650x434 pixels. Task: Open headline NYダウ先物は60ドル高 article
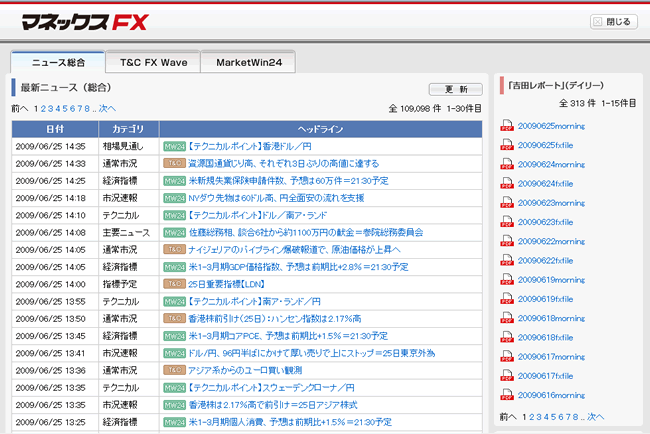pos(276,198)
